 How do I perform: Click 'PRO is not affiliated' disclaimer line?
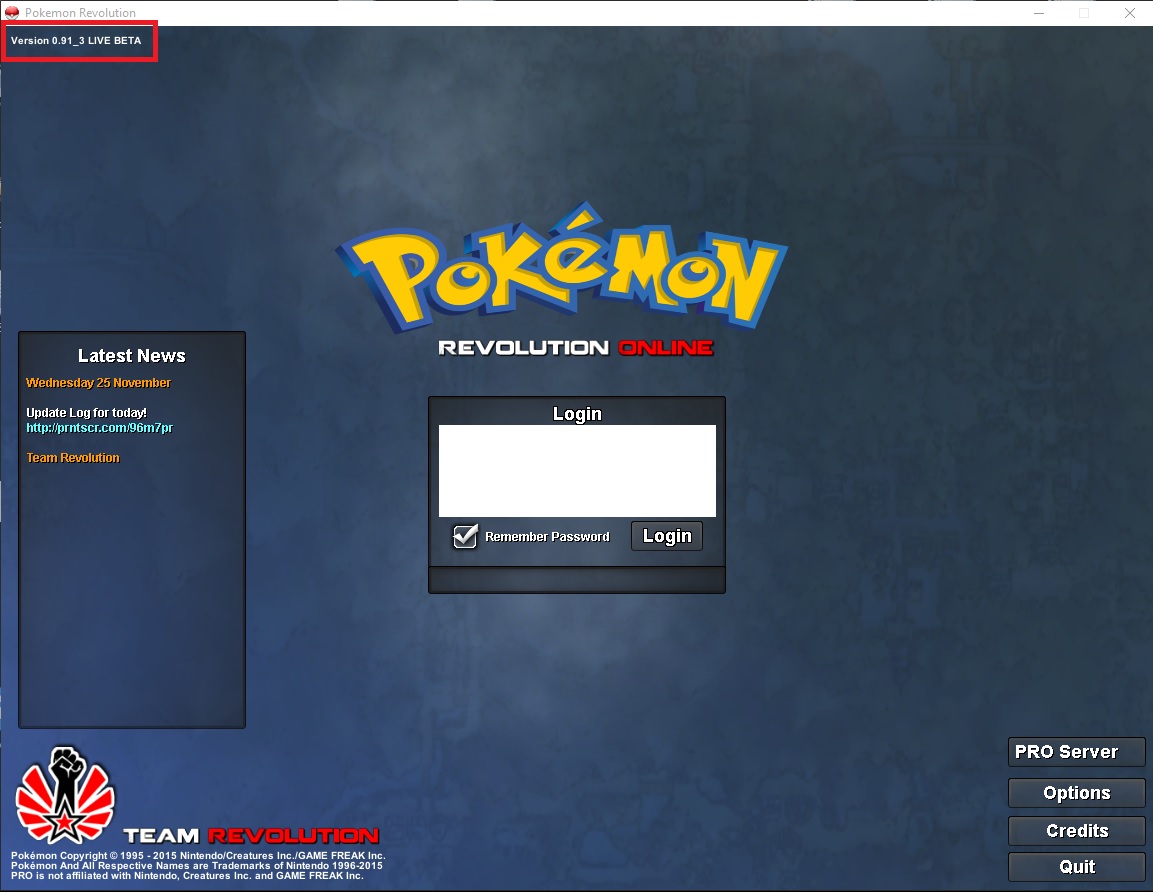[x=187, y=876]
